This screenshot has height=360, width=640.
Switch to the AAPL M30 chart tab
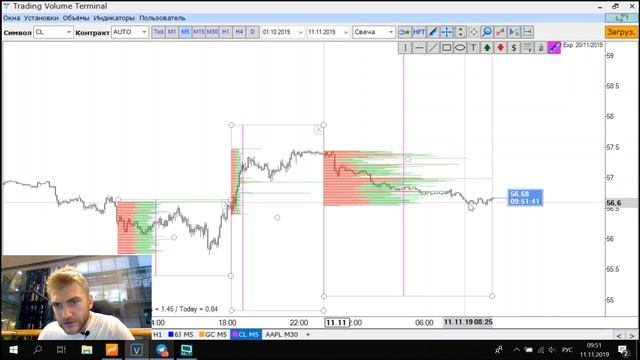coord(282,335)
